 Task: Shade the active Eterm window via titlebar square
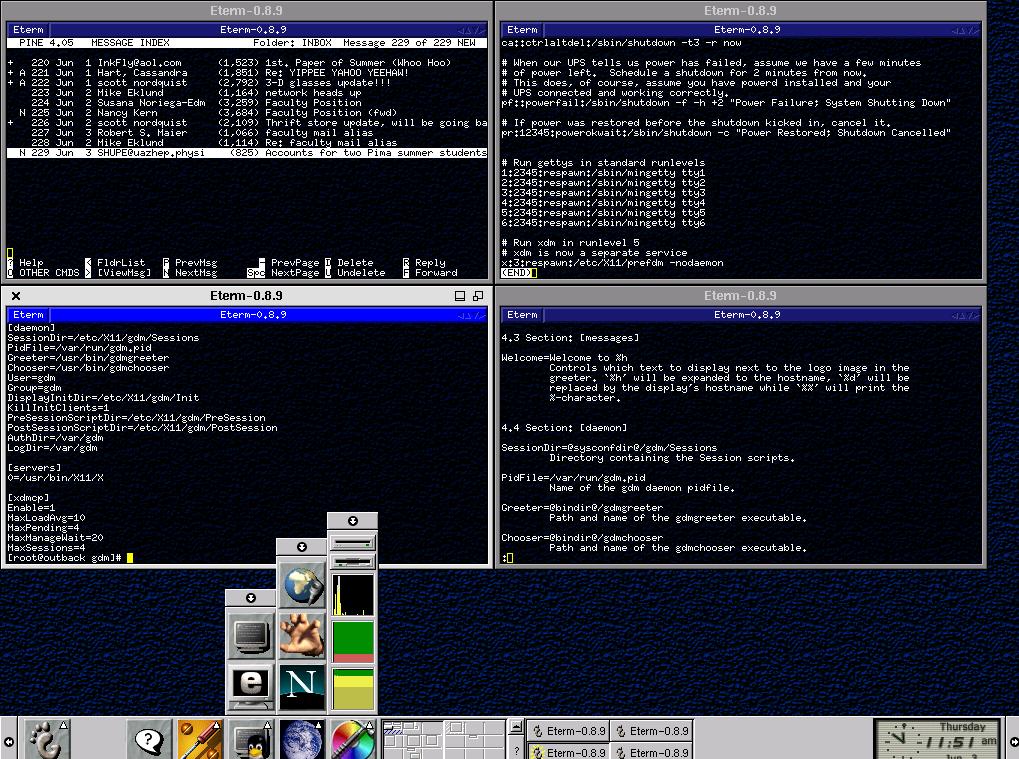459,296
